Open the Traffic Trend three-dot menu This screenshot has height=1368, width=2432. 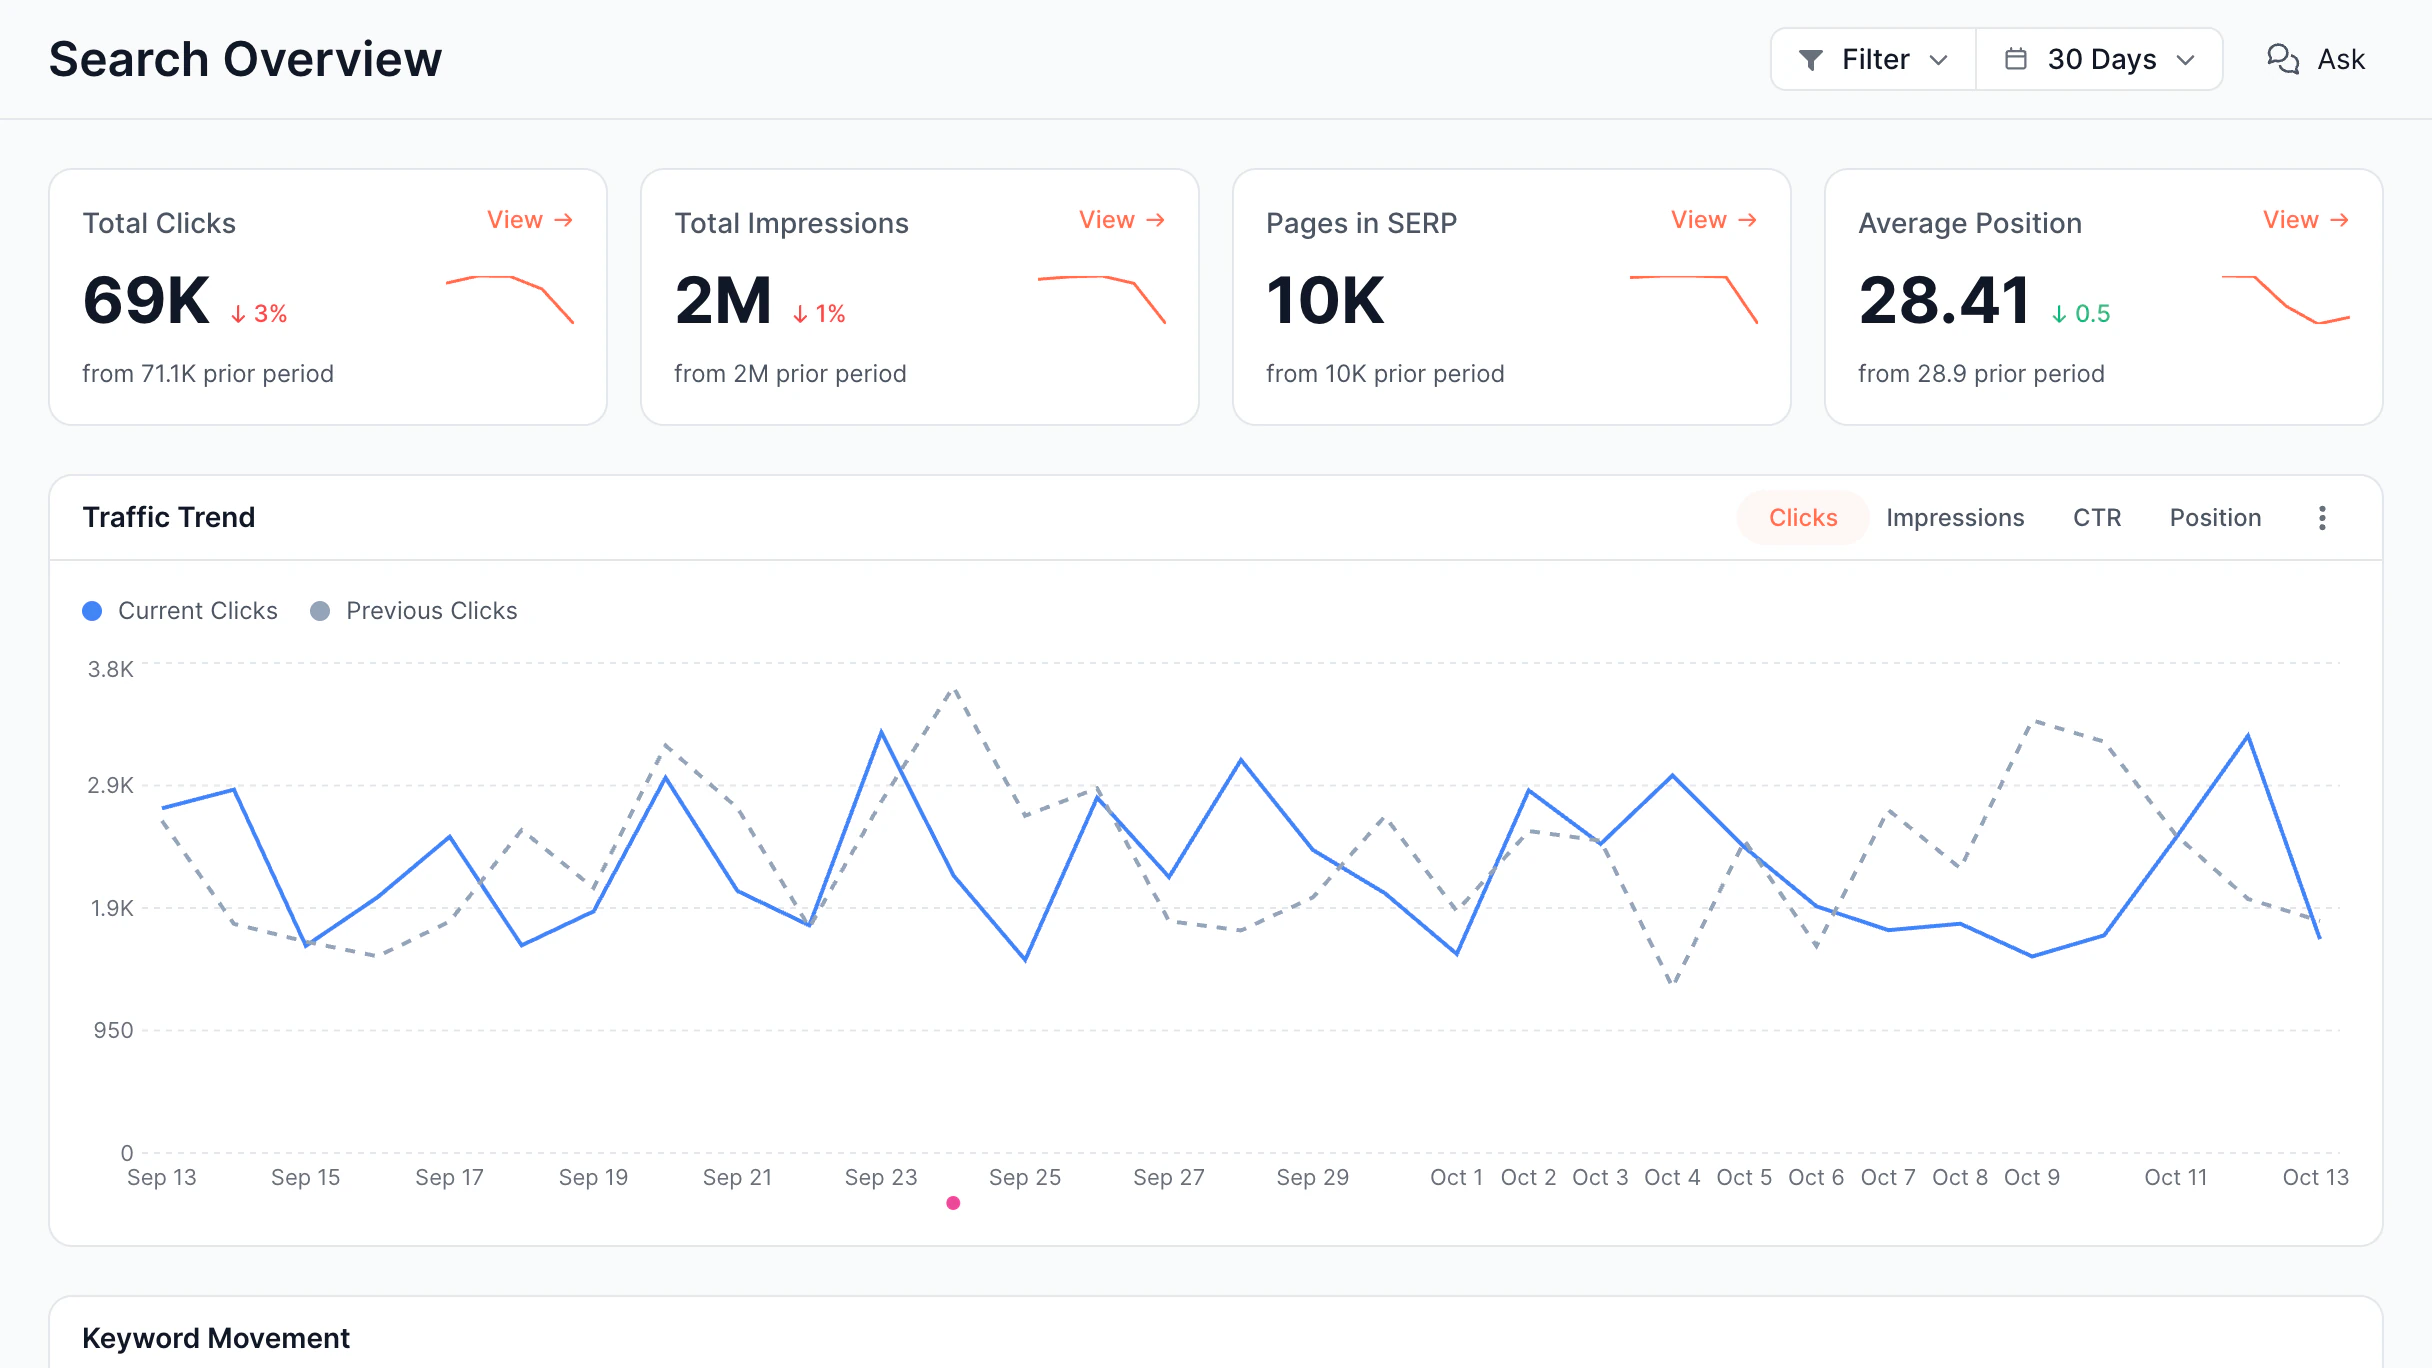pyautogui.click(x=2322, y=518)
